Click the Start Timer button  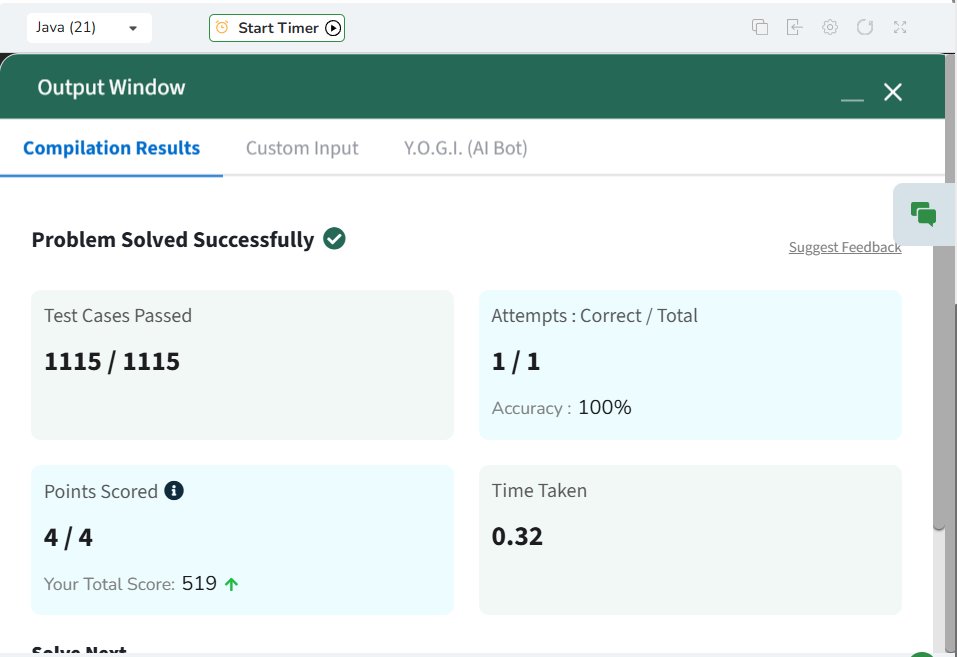(x=277, y=28)
